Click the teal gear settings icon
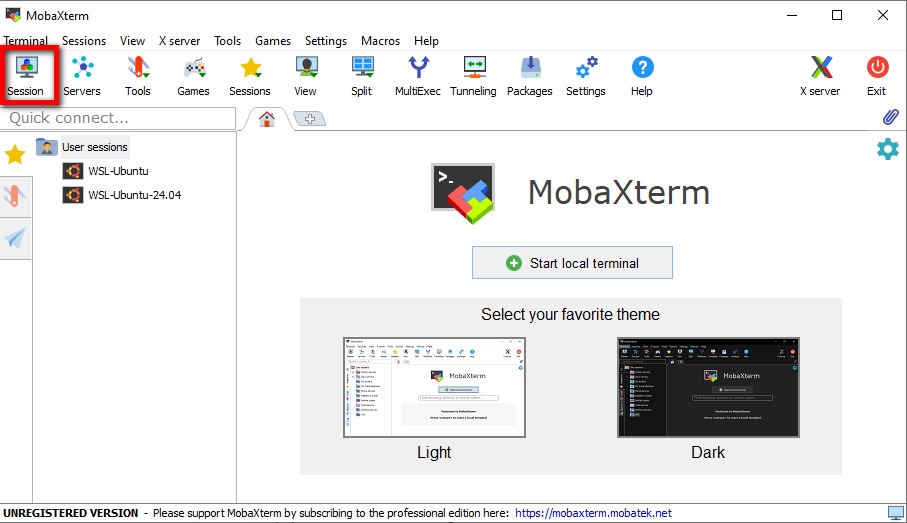Screen dimensions: 907x523 887,149
